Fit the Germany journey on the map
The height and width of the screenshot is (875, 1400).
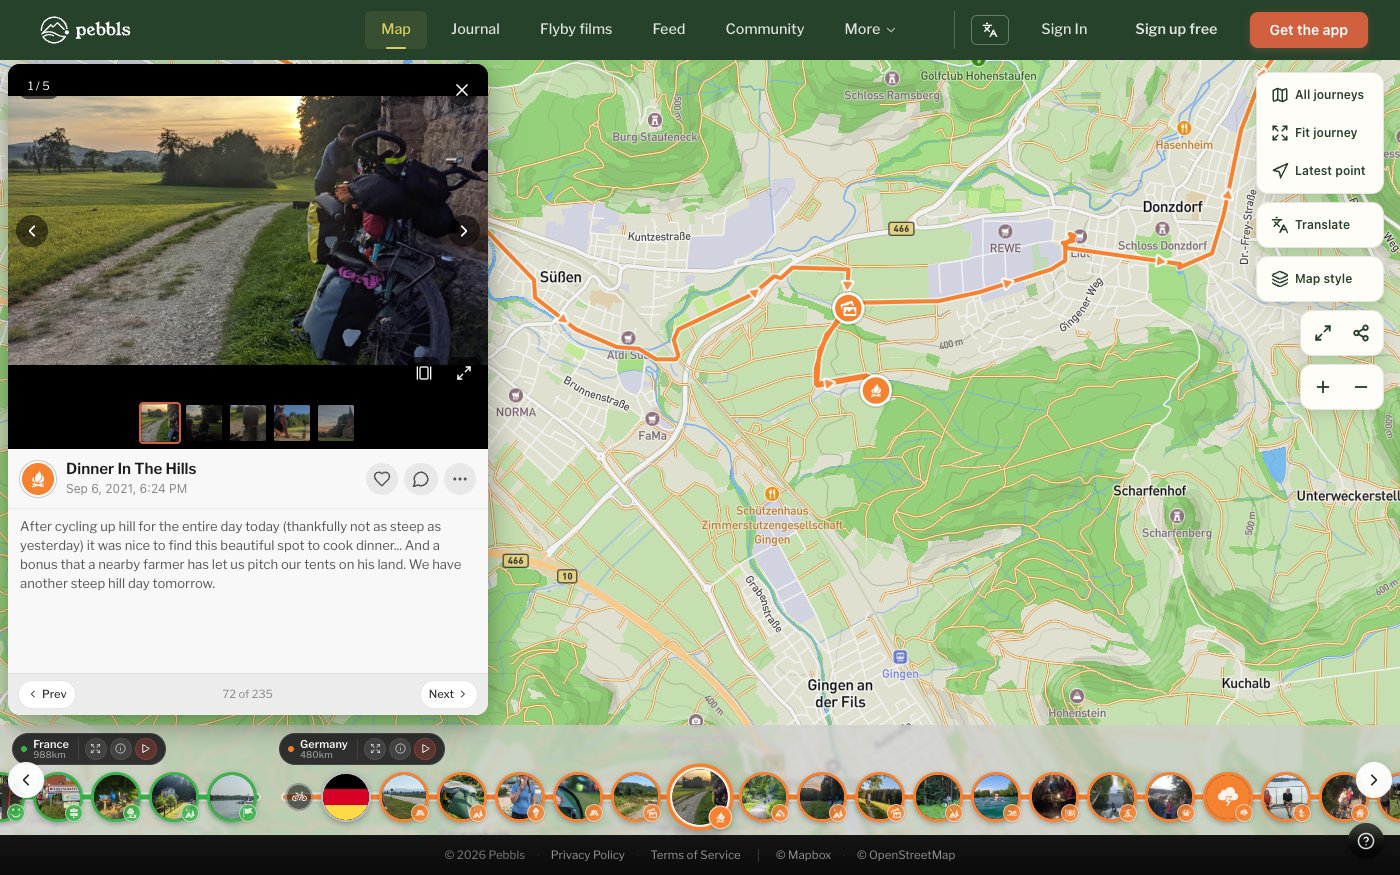375,748
